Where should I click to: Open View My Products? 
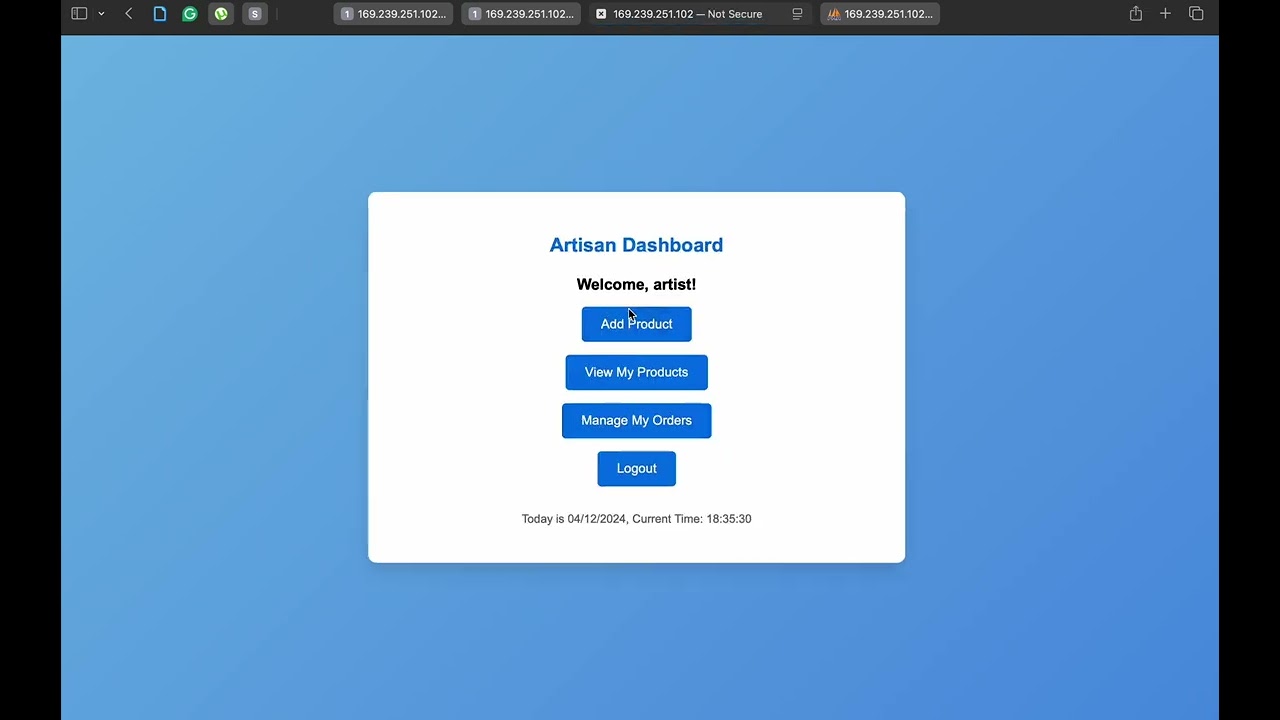click(636, 372)
